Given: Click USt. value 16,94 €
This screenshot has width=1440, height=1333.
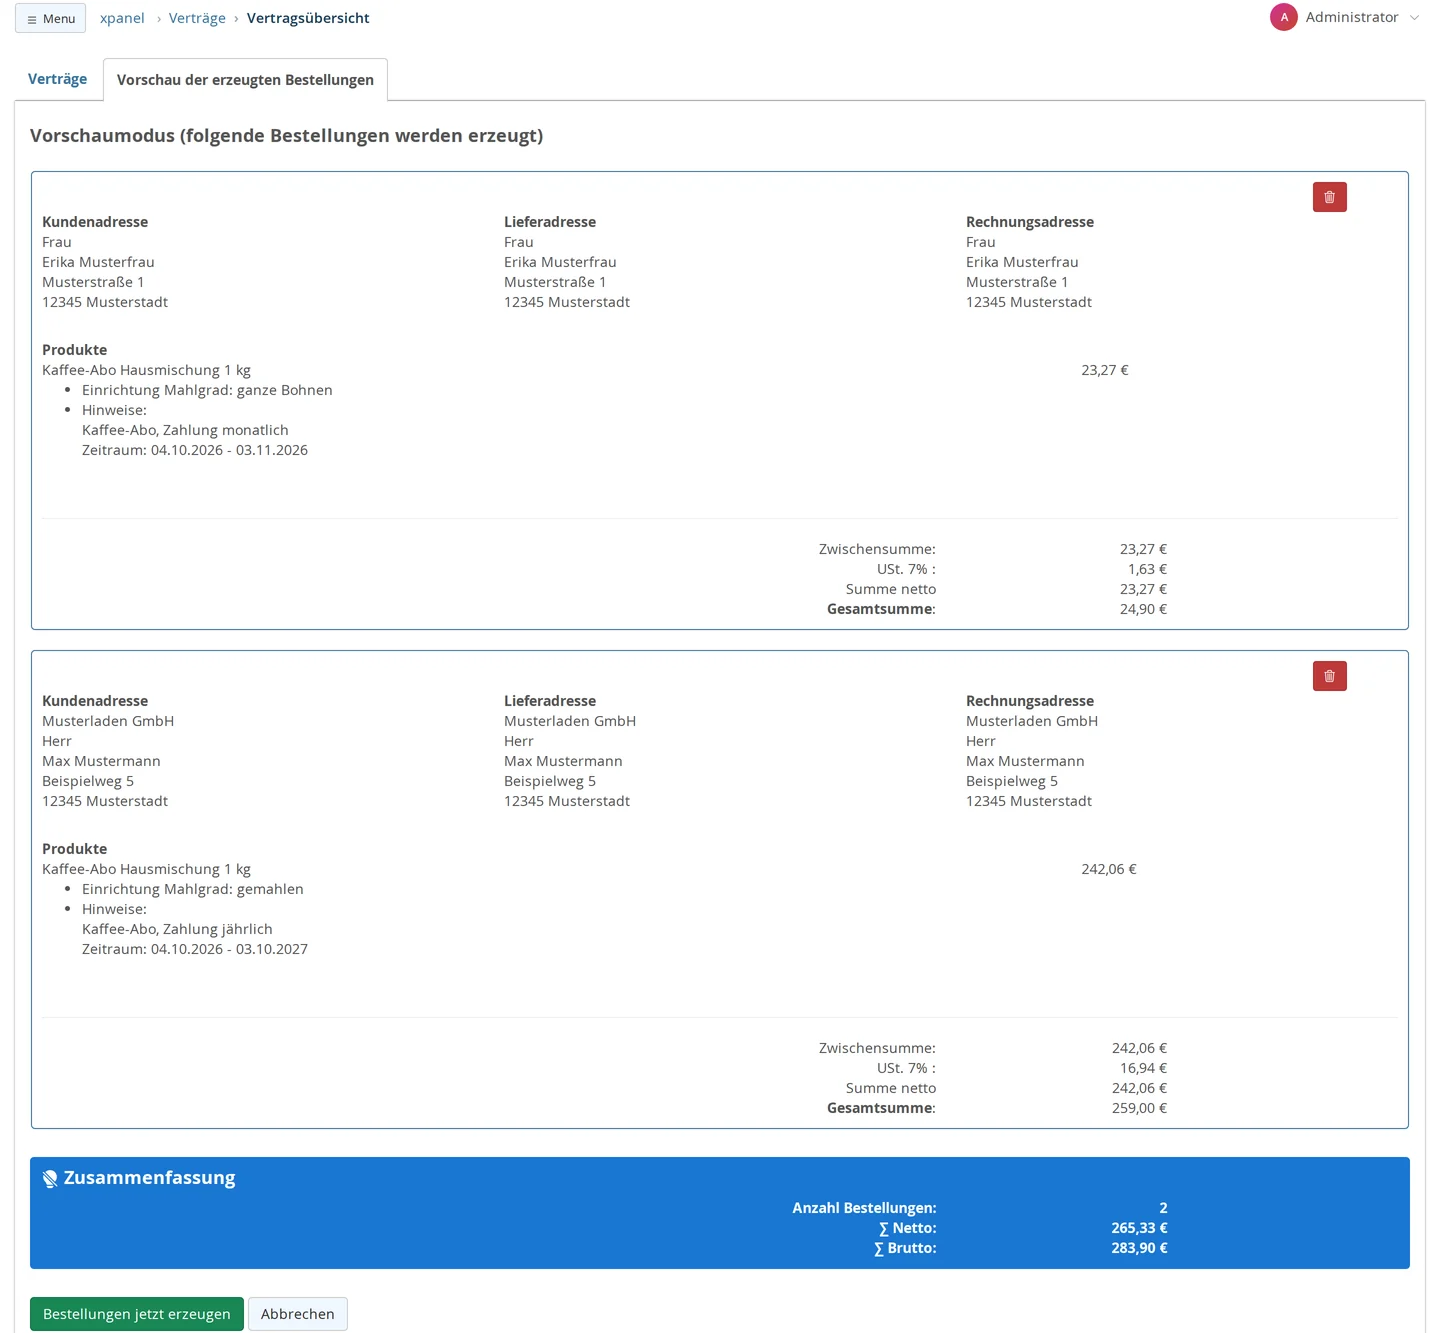Looking at the screenshot, I should pos(1143,1068).
